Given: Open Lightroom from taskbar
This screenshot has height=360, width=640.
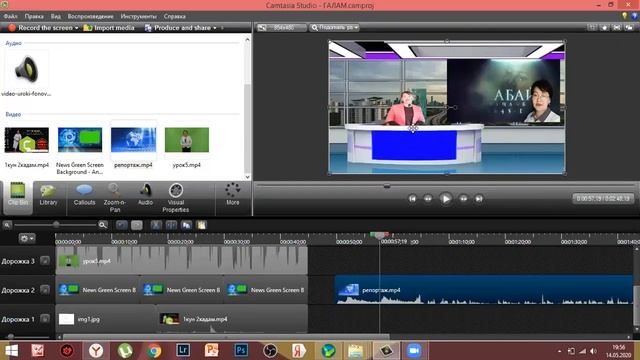Looking at the screenshot, I should tap(183, 350).
